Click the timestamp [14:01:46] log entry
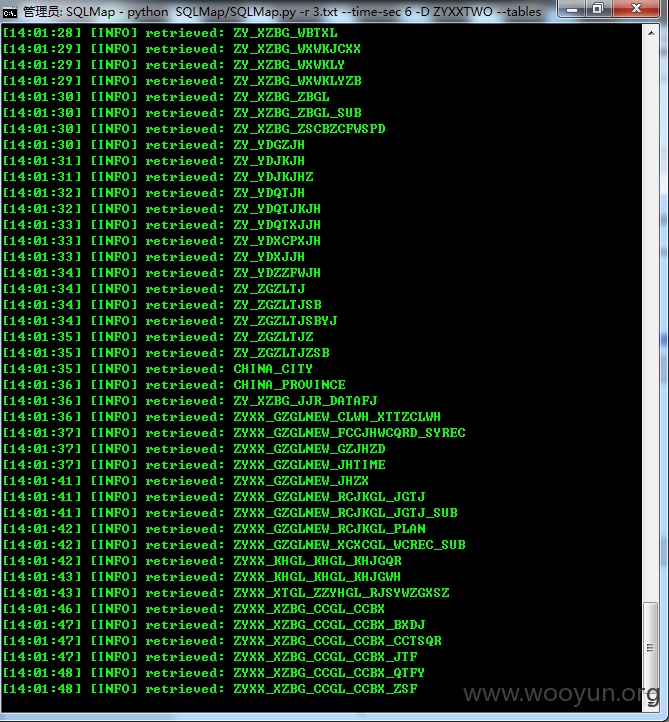Screen dimensions: 669x722 point(42,609)
